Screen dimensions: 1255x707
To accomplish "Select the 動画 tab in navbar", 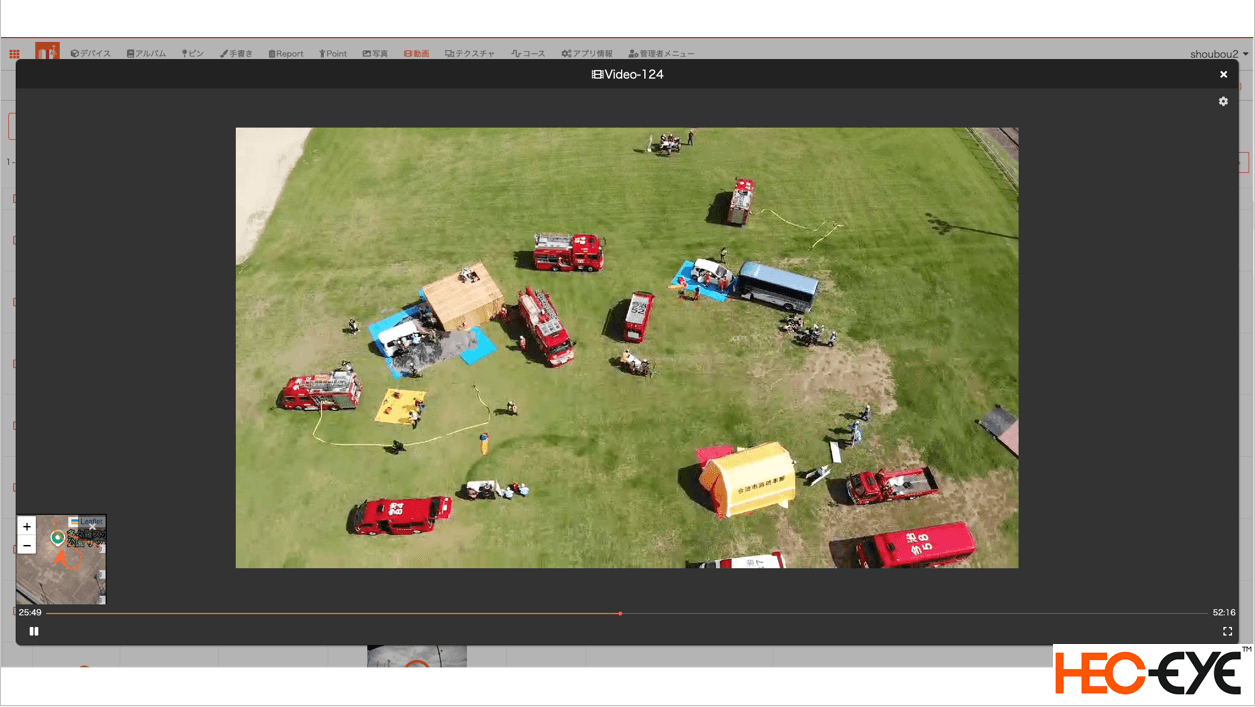I will tap(416, 54).
